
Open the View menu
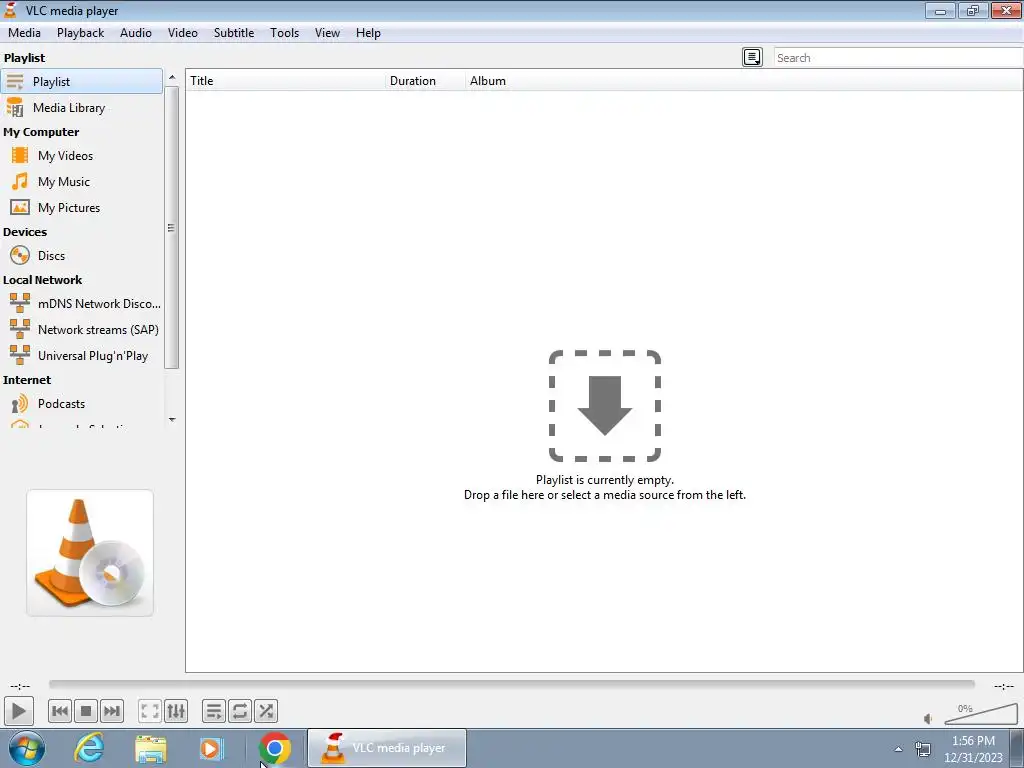coord(327,33)
